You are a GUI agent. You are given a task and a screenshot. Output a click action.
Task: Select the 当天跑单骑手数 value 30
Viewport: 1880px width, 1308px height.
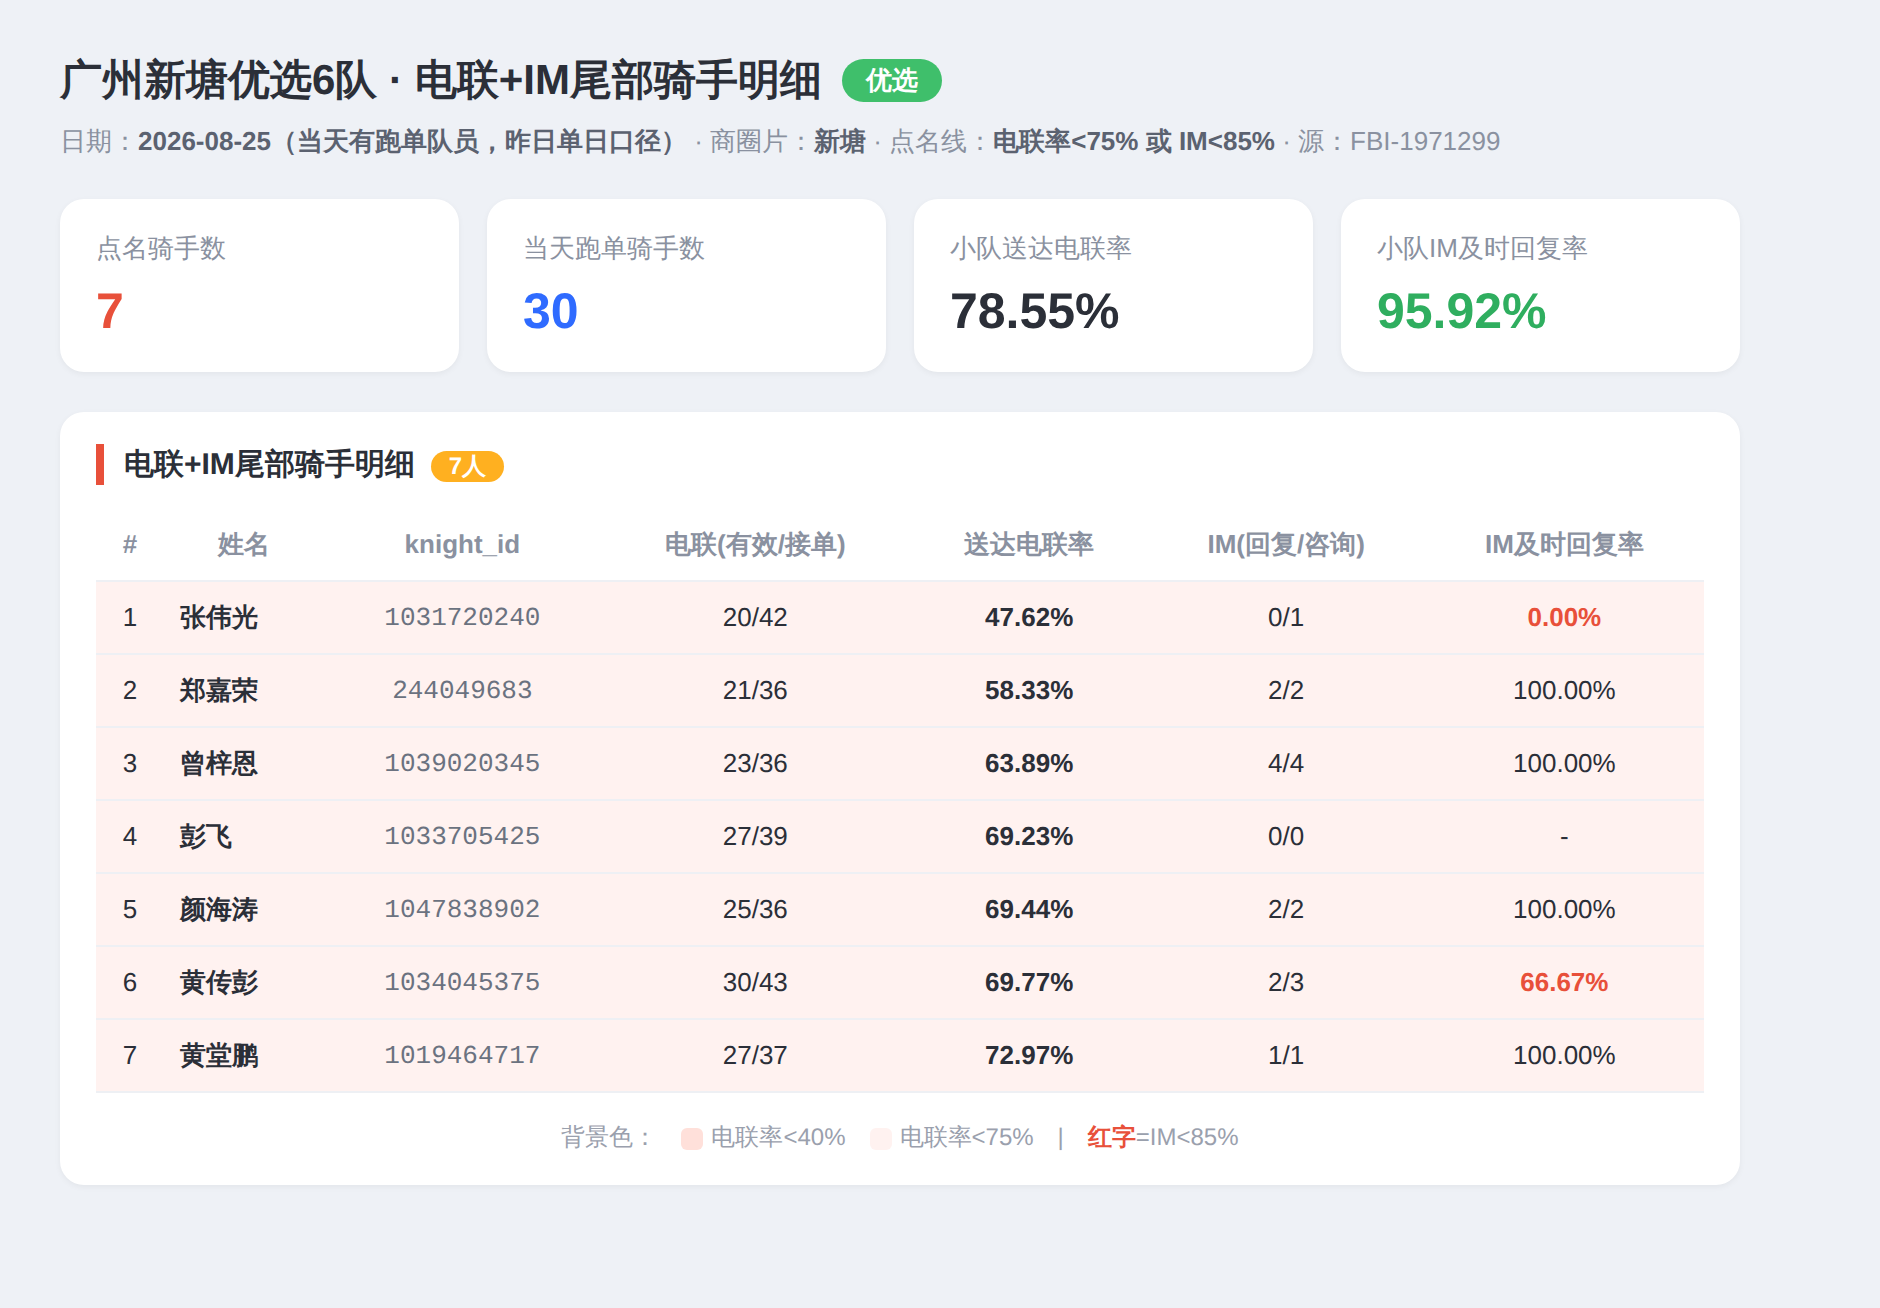(550, 311)
